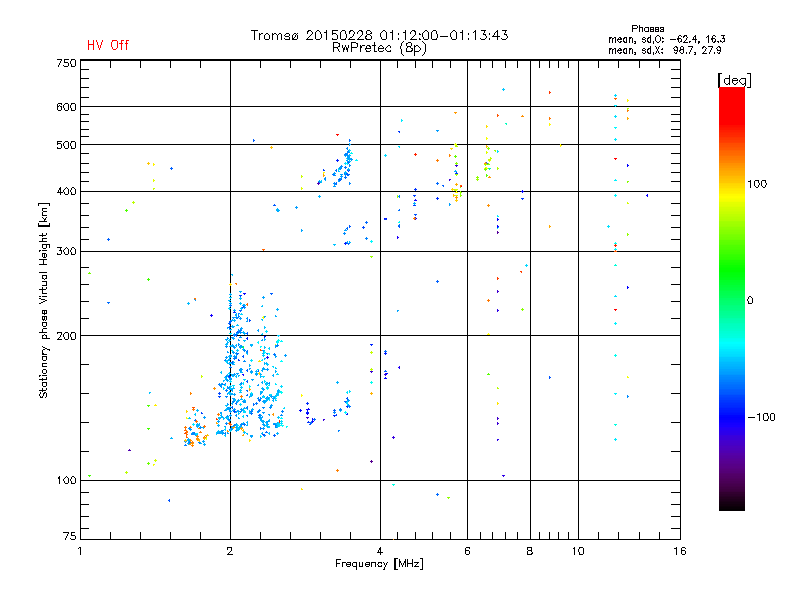Click the red 'HV Off' label
Viewport: 800px width, 600px height.
click(108, 45)
